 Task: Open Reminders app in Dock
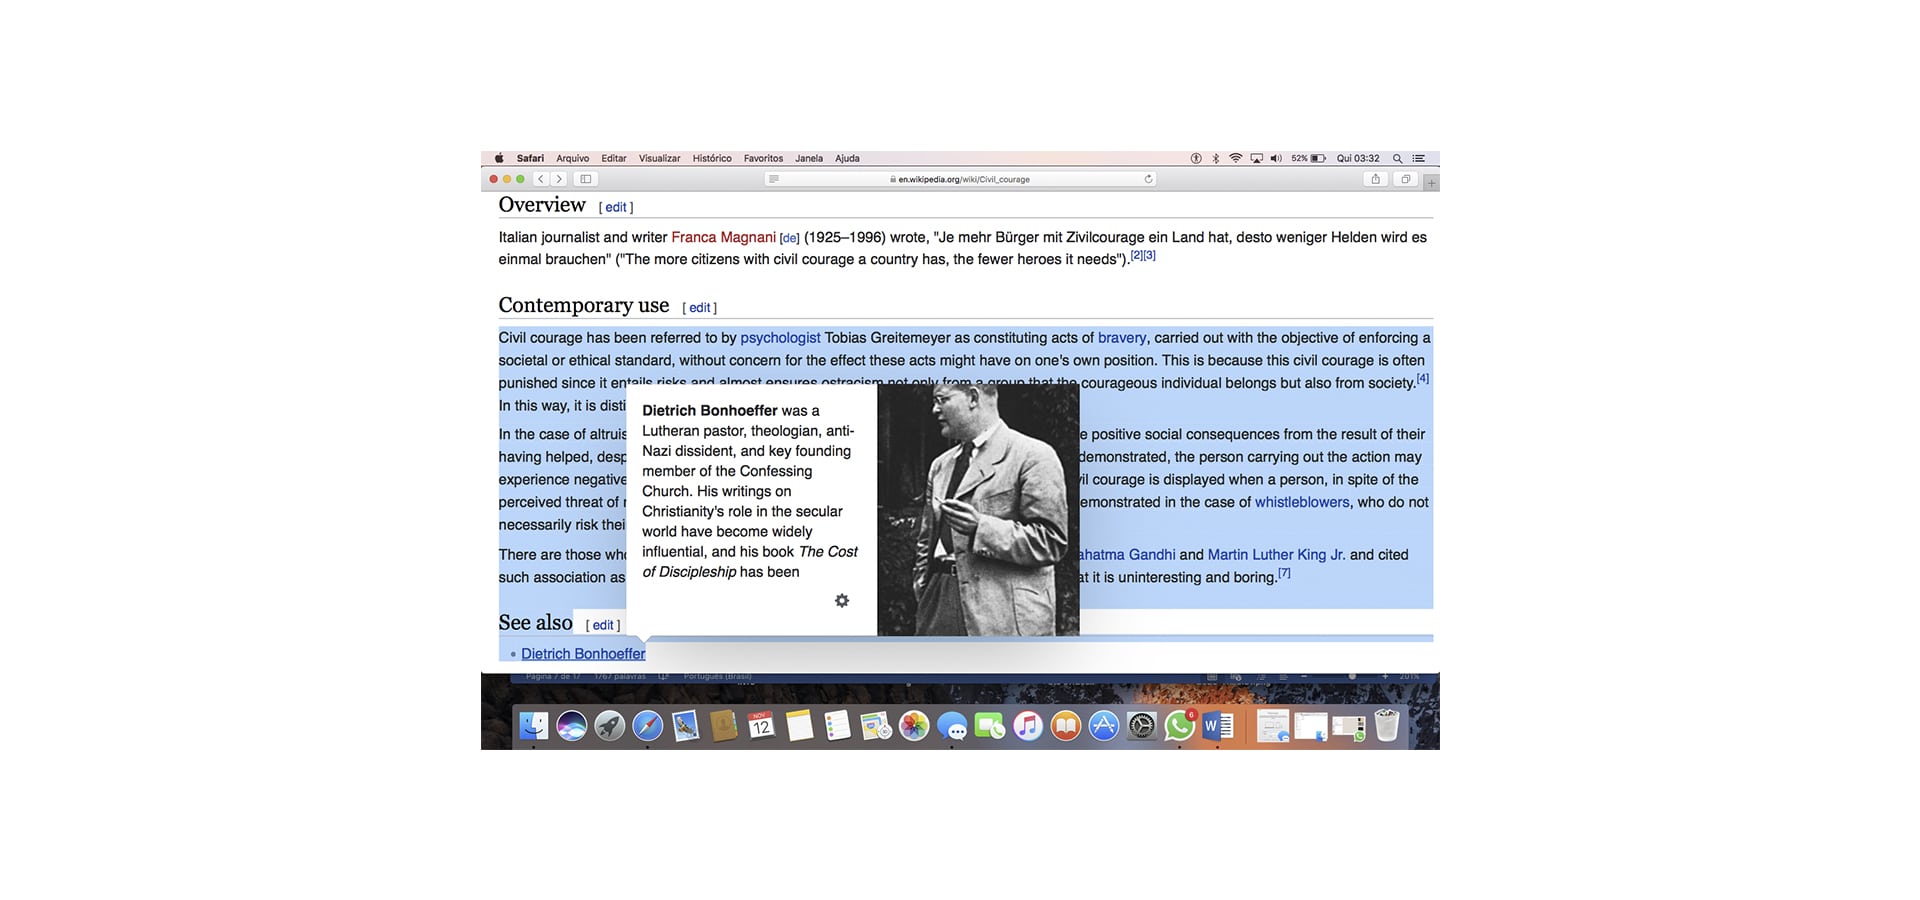coord(838,726)
